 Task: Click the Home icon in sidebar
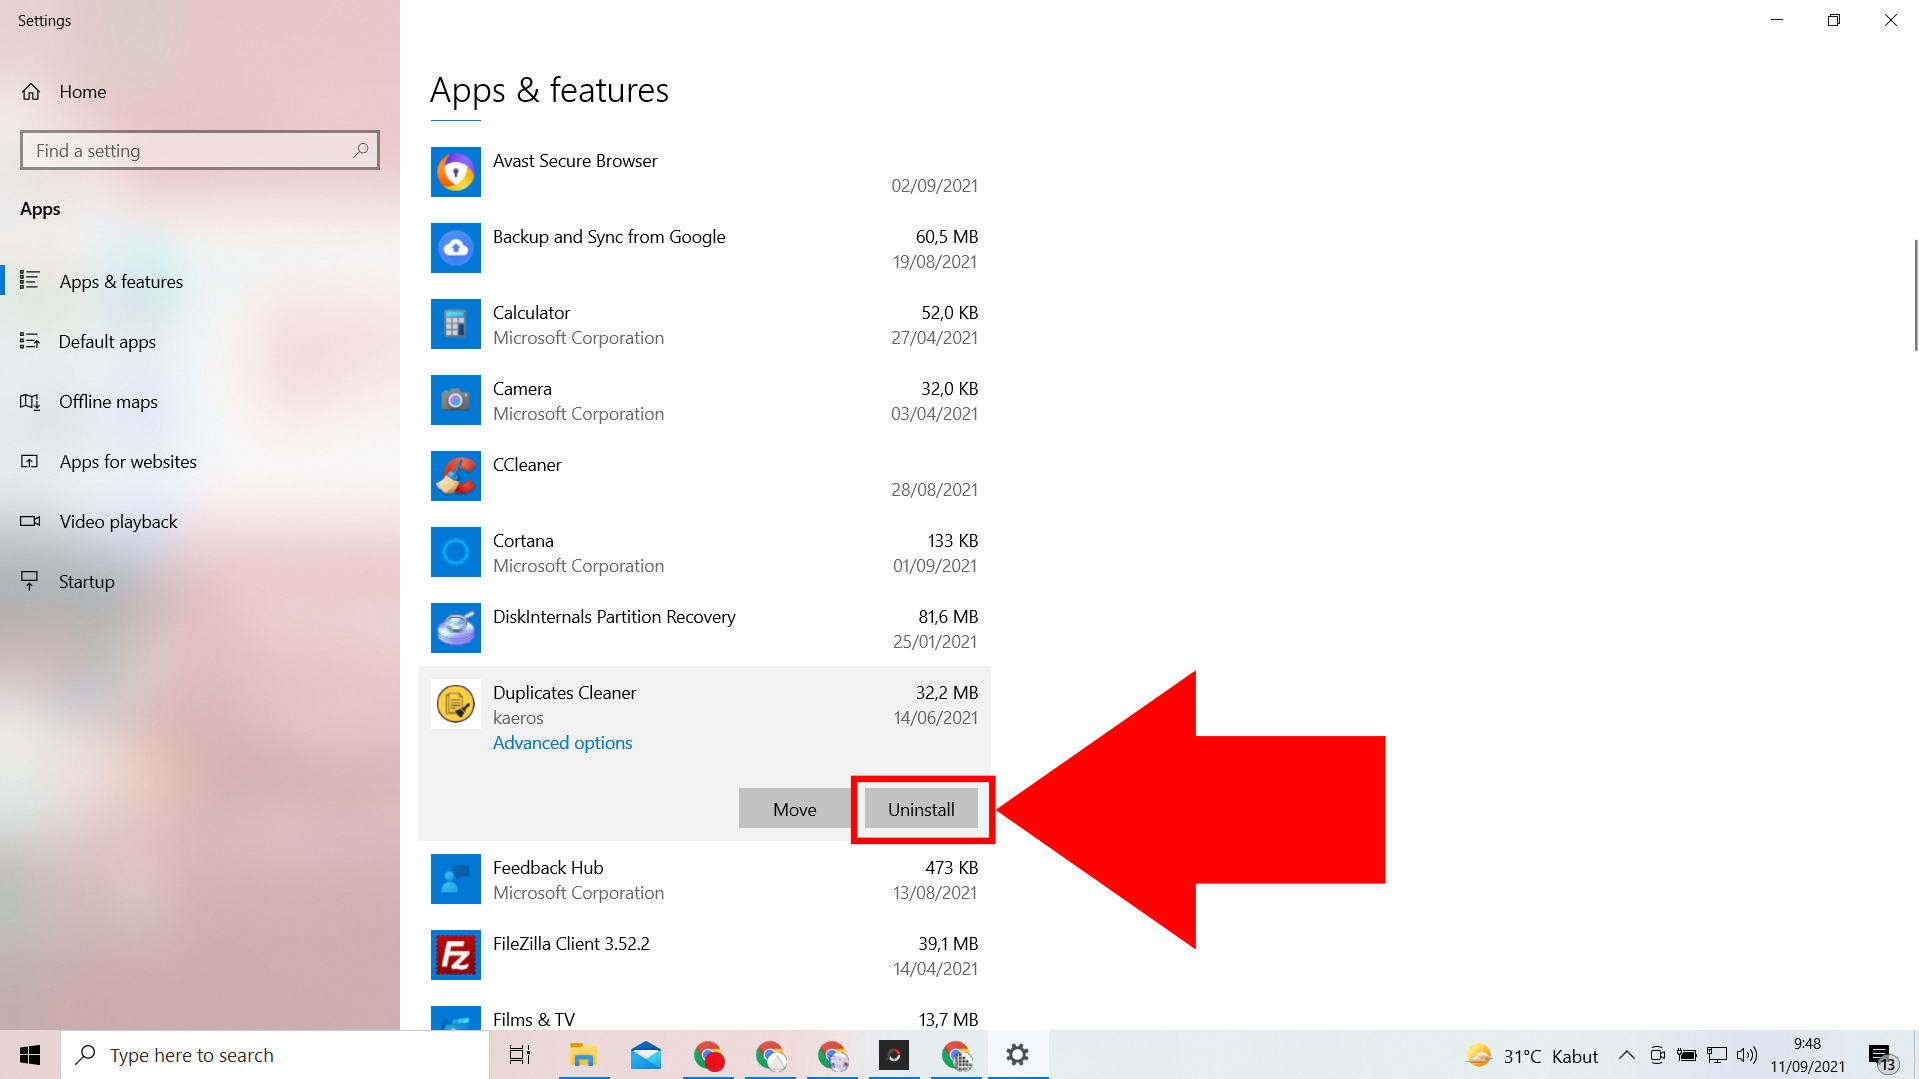click(x=31, y=92)
